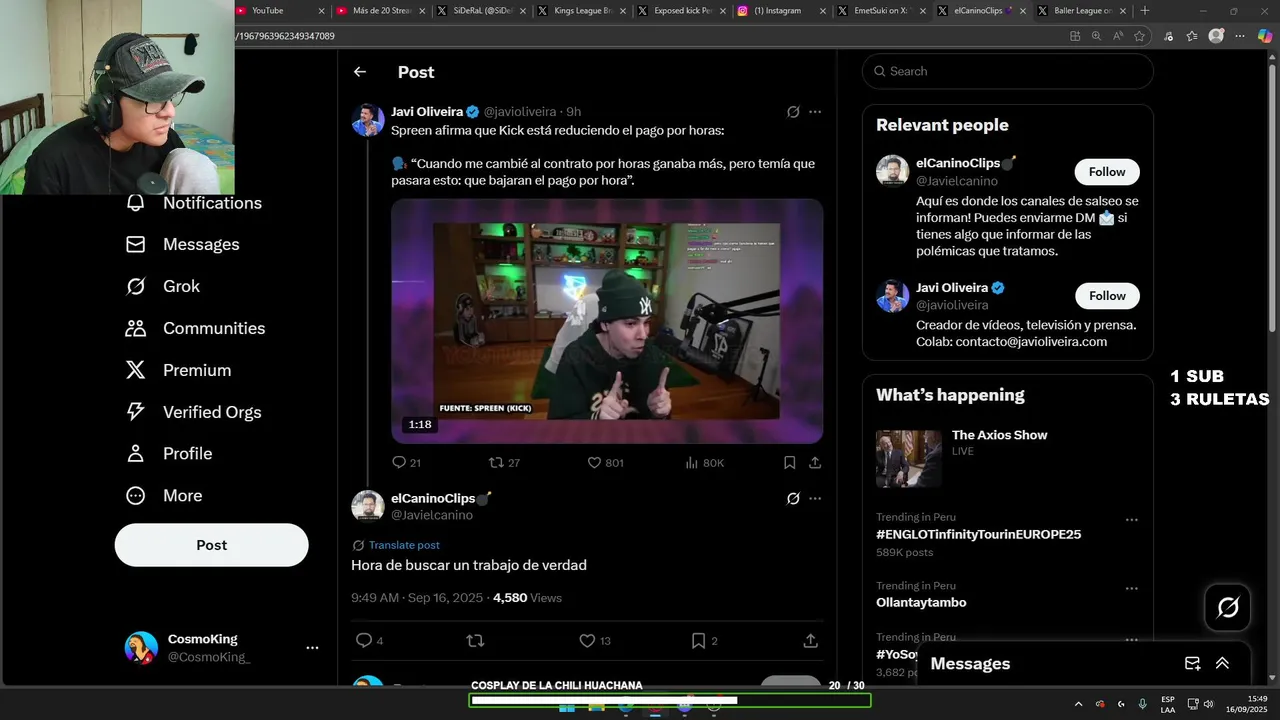Open Notifications in X sidebar
Image resolution: width=1280 pixels, height=720 pixels.
(x=194, y=203)
